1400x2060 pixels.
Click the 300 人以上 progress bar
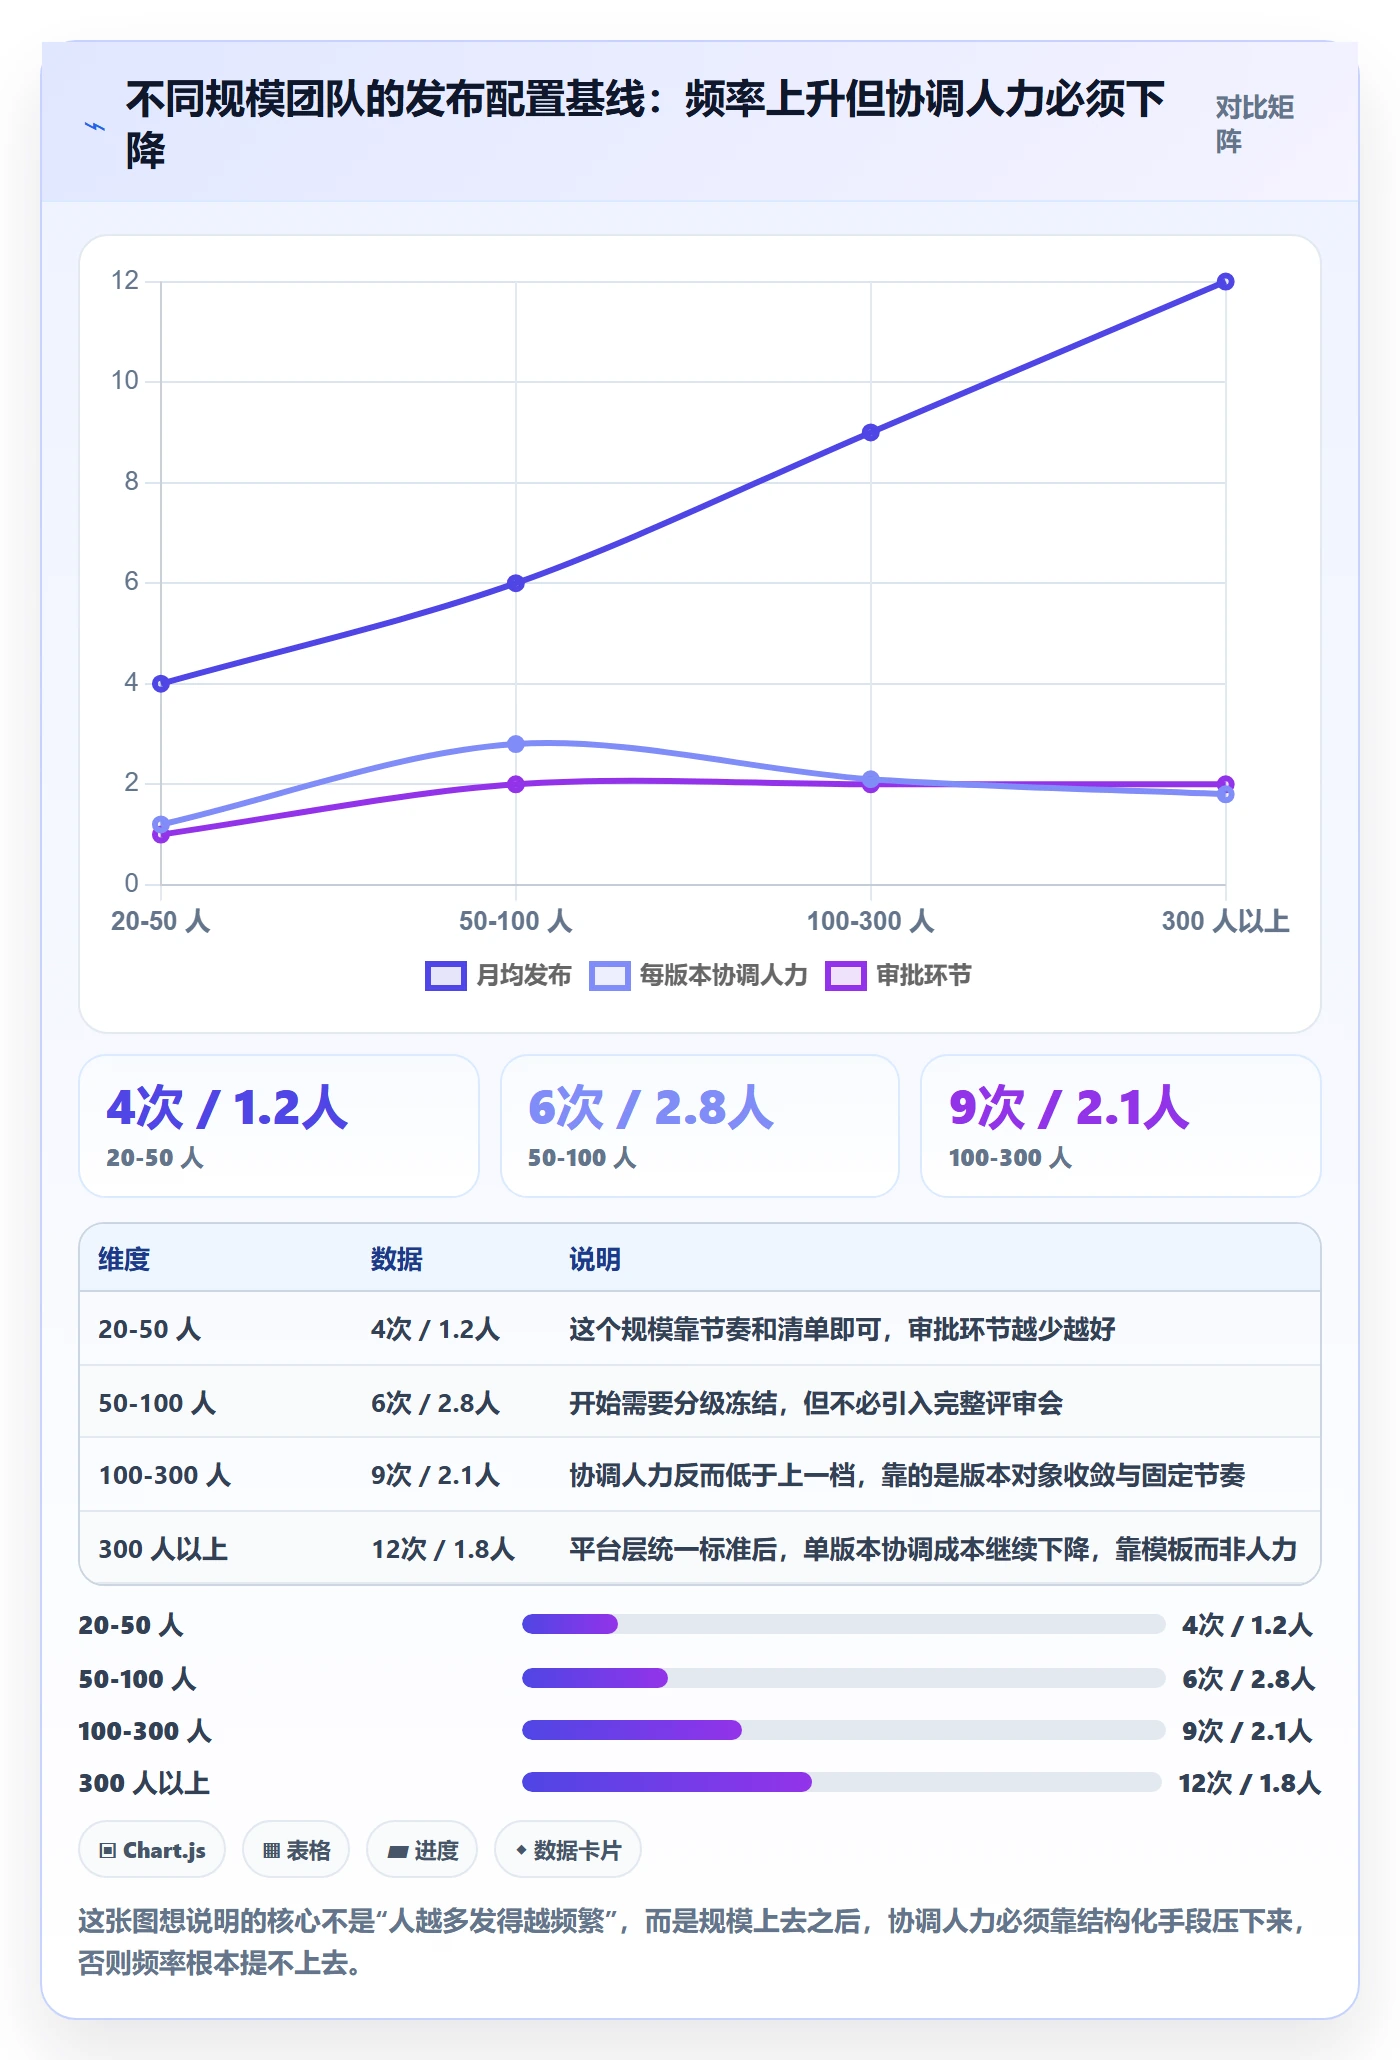coord(841,1782)
